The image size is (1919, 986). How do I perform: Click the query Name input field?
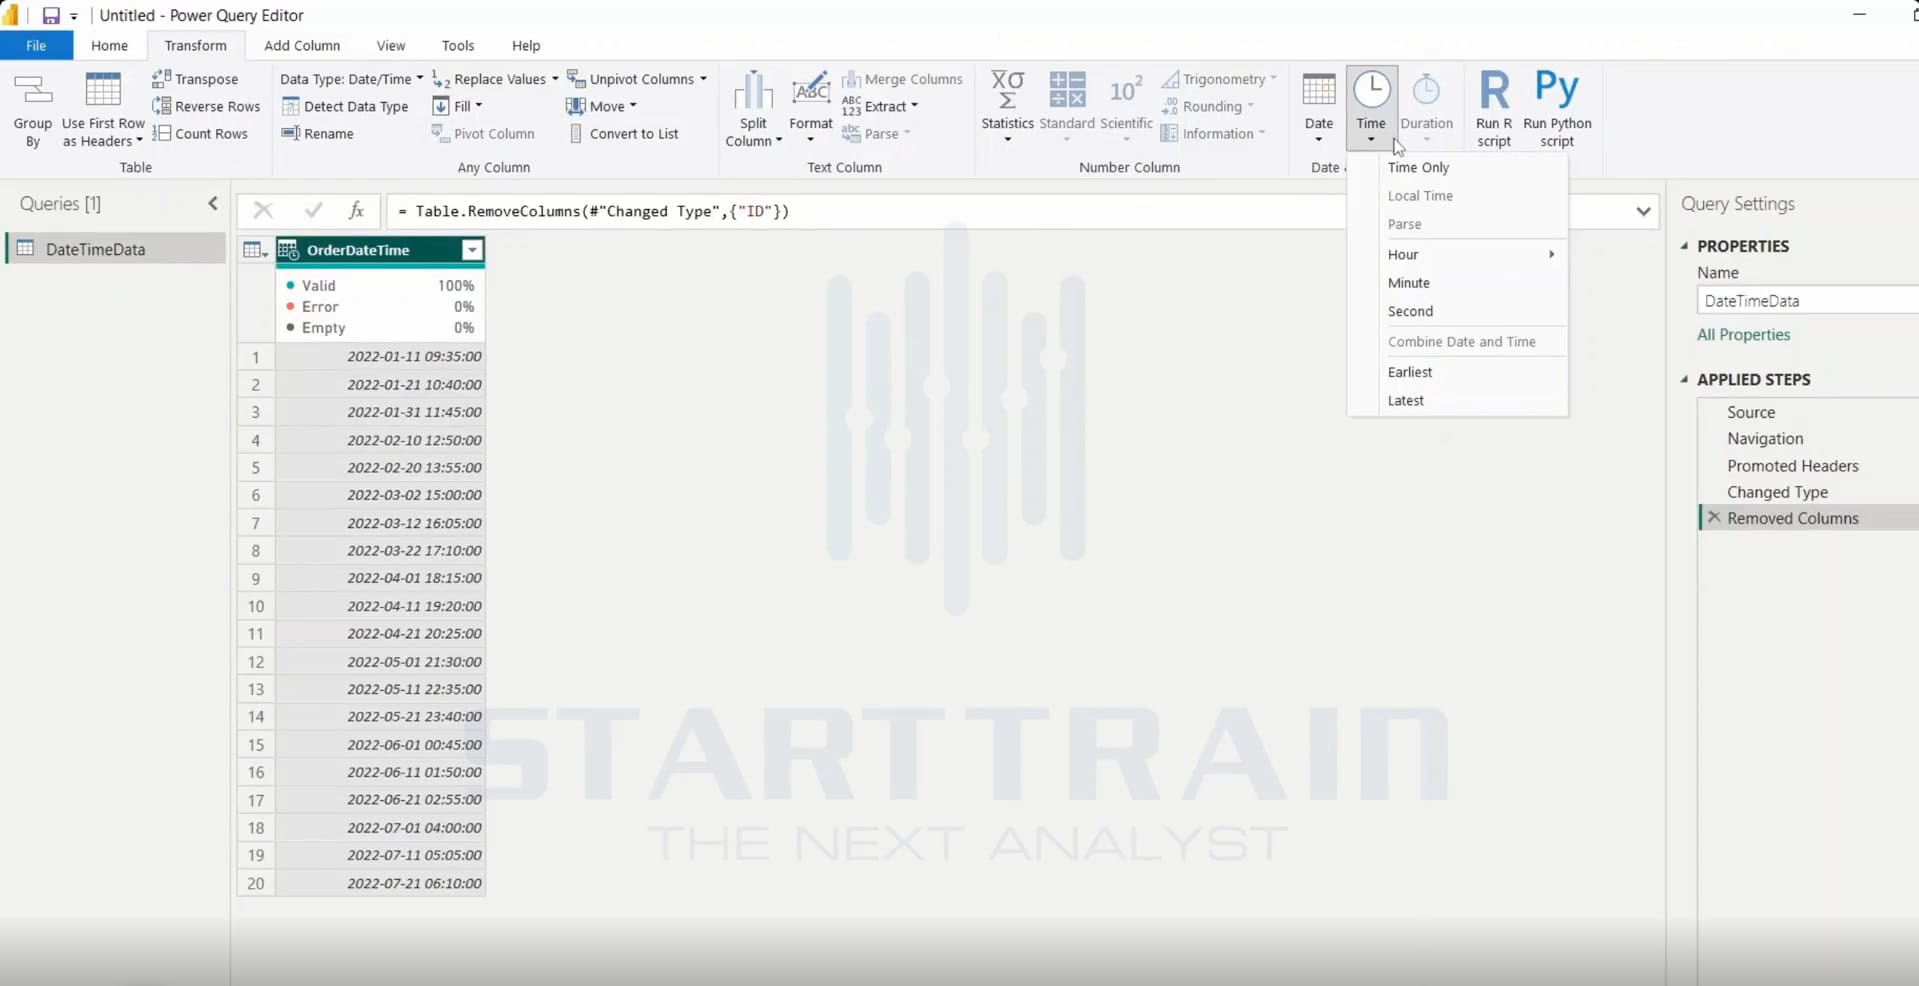point(1807,300)
